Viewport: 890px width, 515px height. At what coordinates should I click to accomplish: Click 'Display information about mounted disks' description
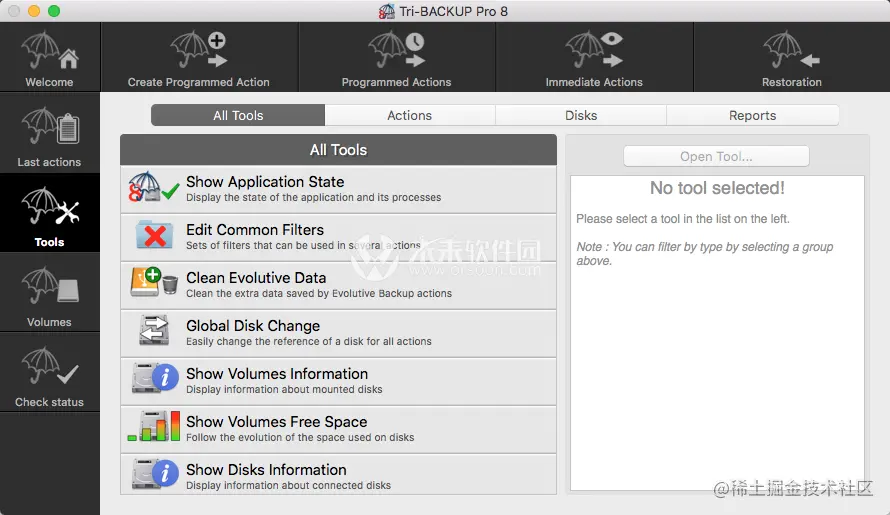pyautogui.click(x=284, y=390)
